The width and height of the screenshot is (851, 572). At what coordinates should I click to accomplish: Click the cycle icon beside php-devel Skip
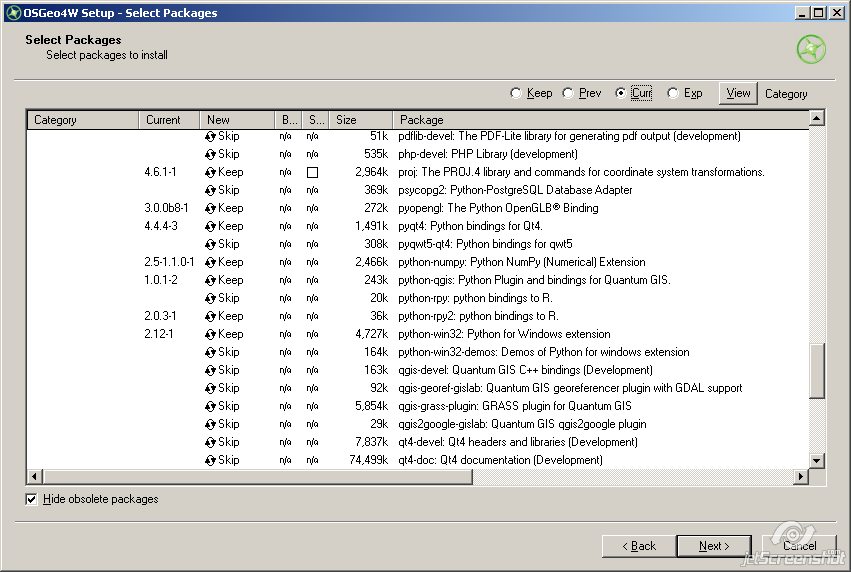(211, 155)
